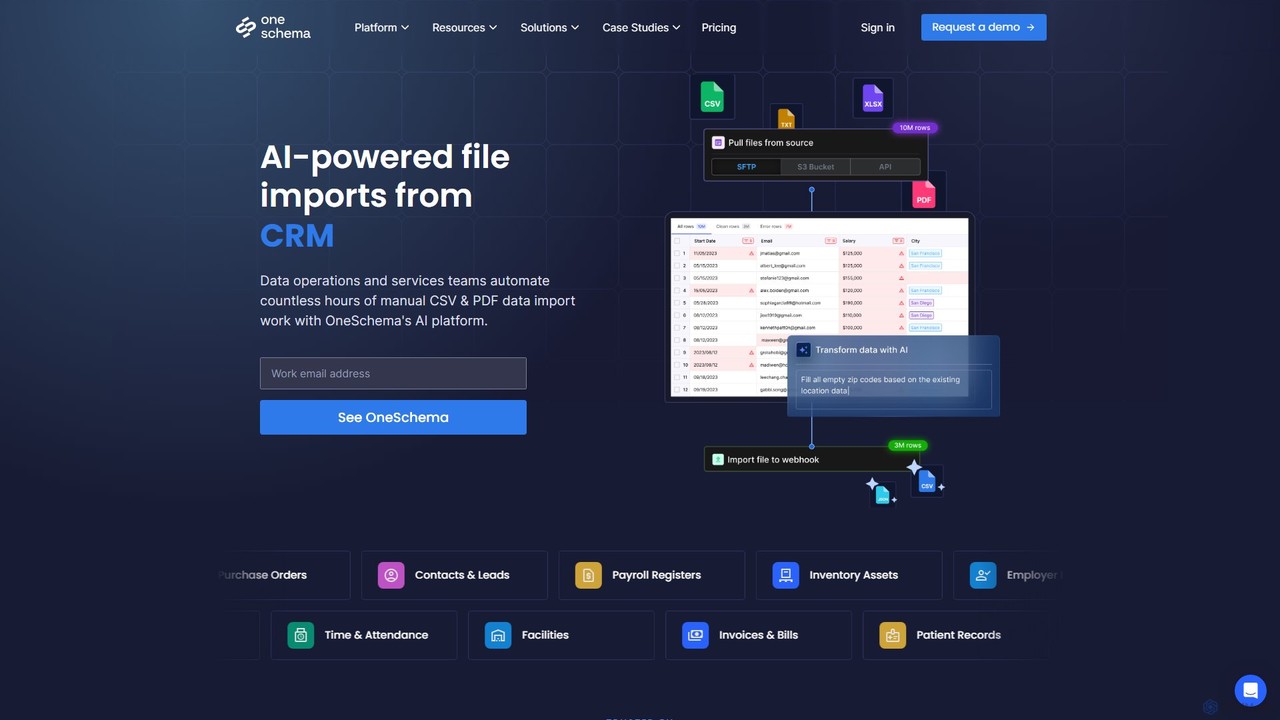The image size is (1280, 720).
Task: Open the Inventory Assets card
Action: coord(849,575)
